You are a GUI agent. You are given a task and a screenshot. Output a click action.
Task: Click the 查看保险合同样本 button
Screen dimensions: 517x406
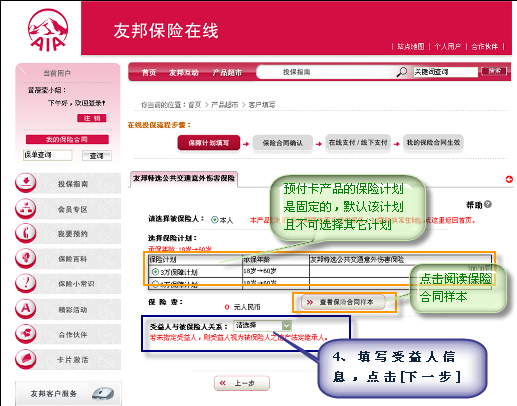343,302
